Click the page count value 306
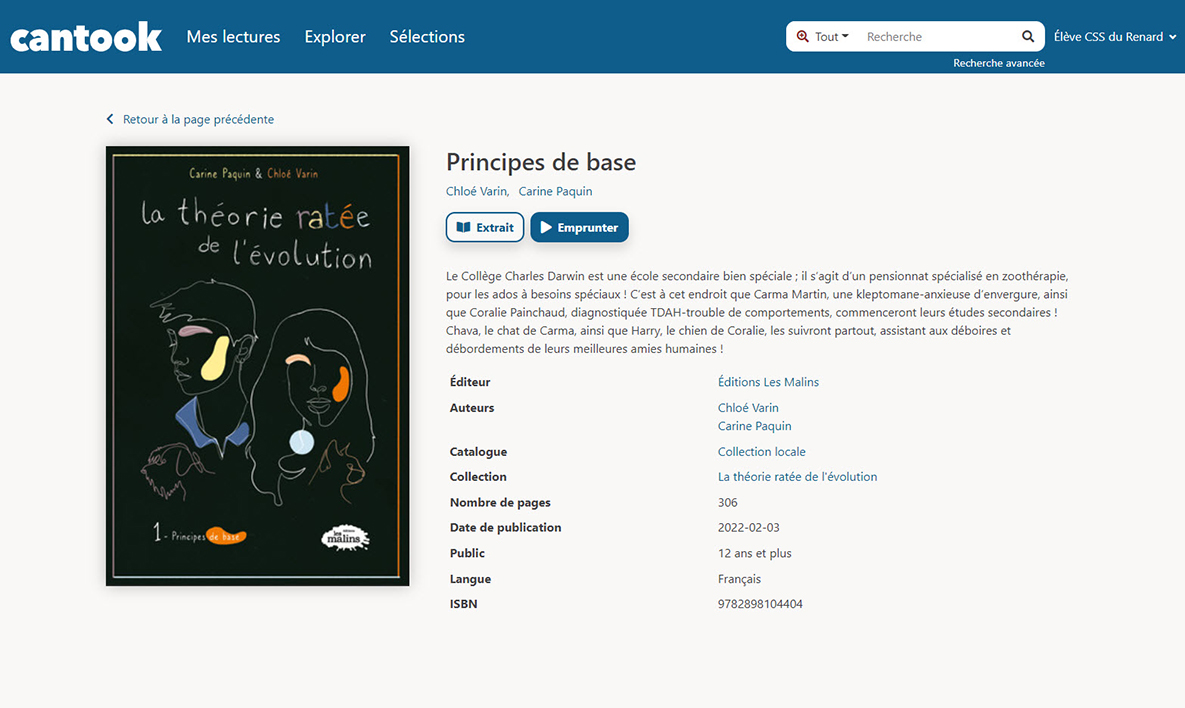The height and width of the screenshot is (708, 1185). (x=728, y=502)
